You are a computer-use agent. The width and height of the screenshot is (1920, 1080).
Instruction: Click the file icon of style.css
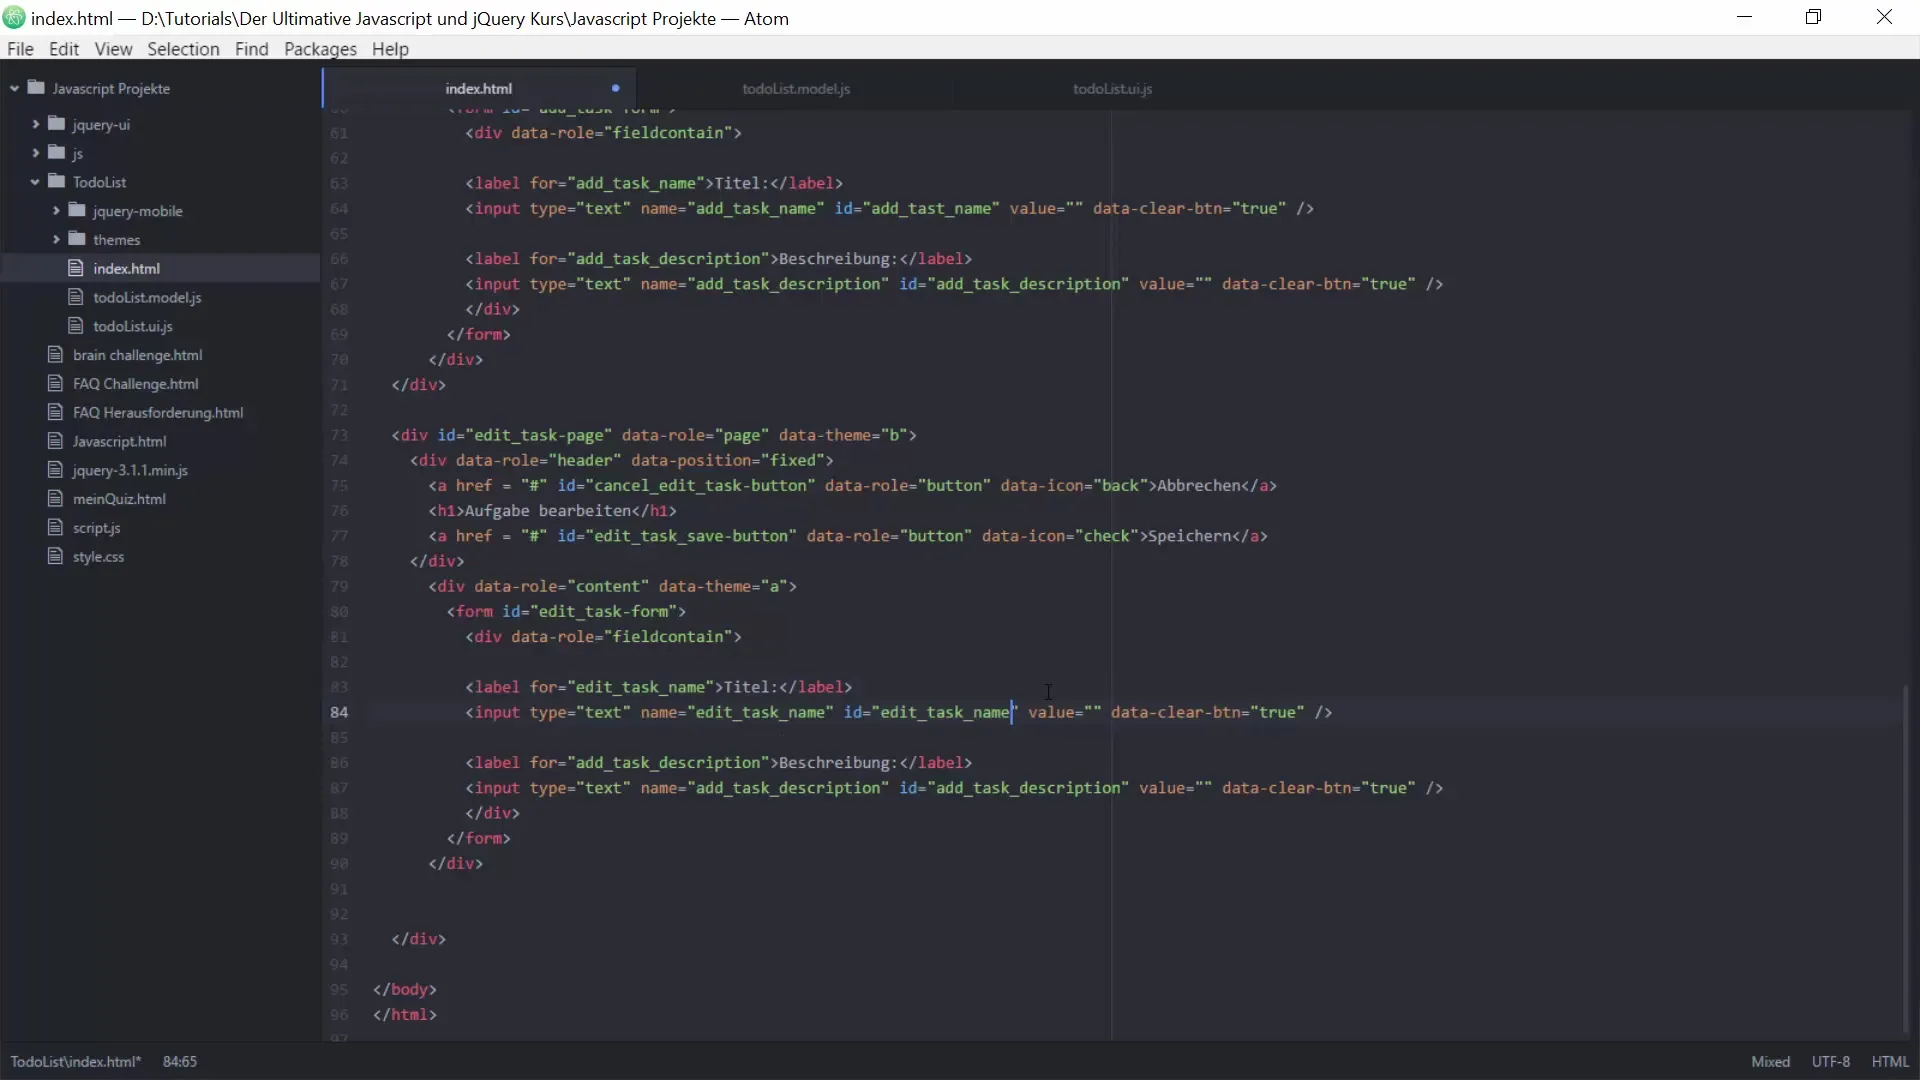(x=55, y=557)
